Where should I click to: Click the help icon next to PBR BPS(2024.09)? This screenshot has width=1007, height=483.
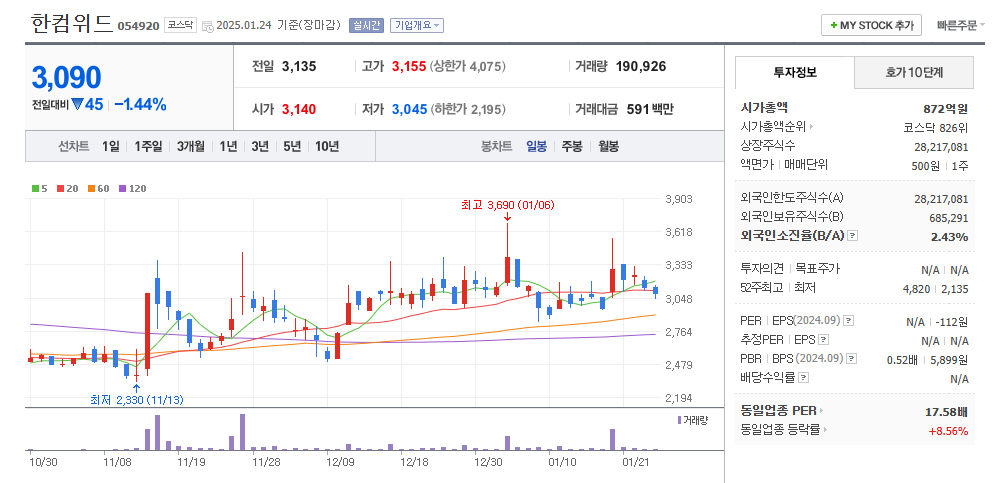pos(852,358)
